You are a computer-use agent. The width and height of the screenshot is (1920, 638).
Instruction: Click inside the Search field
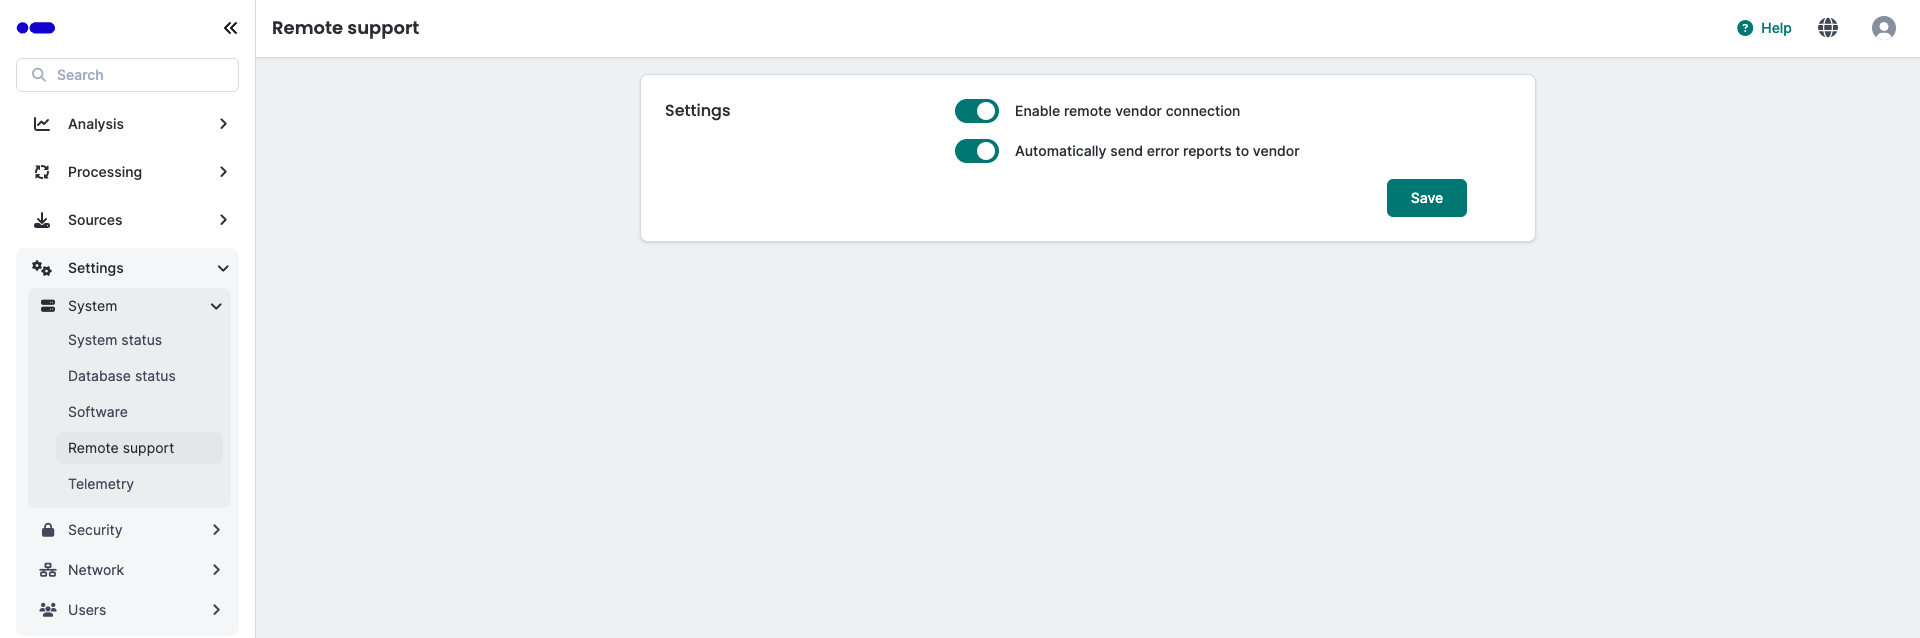tap(127, 74)
